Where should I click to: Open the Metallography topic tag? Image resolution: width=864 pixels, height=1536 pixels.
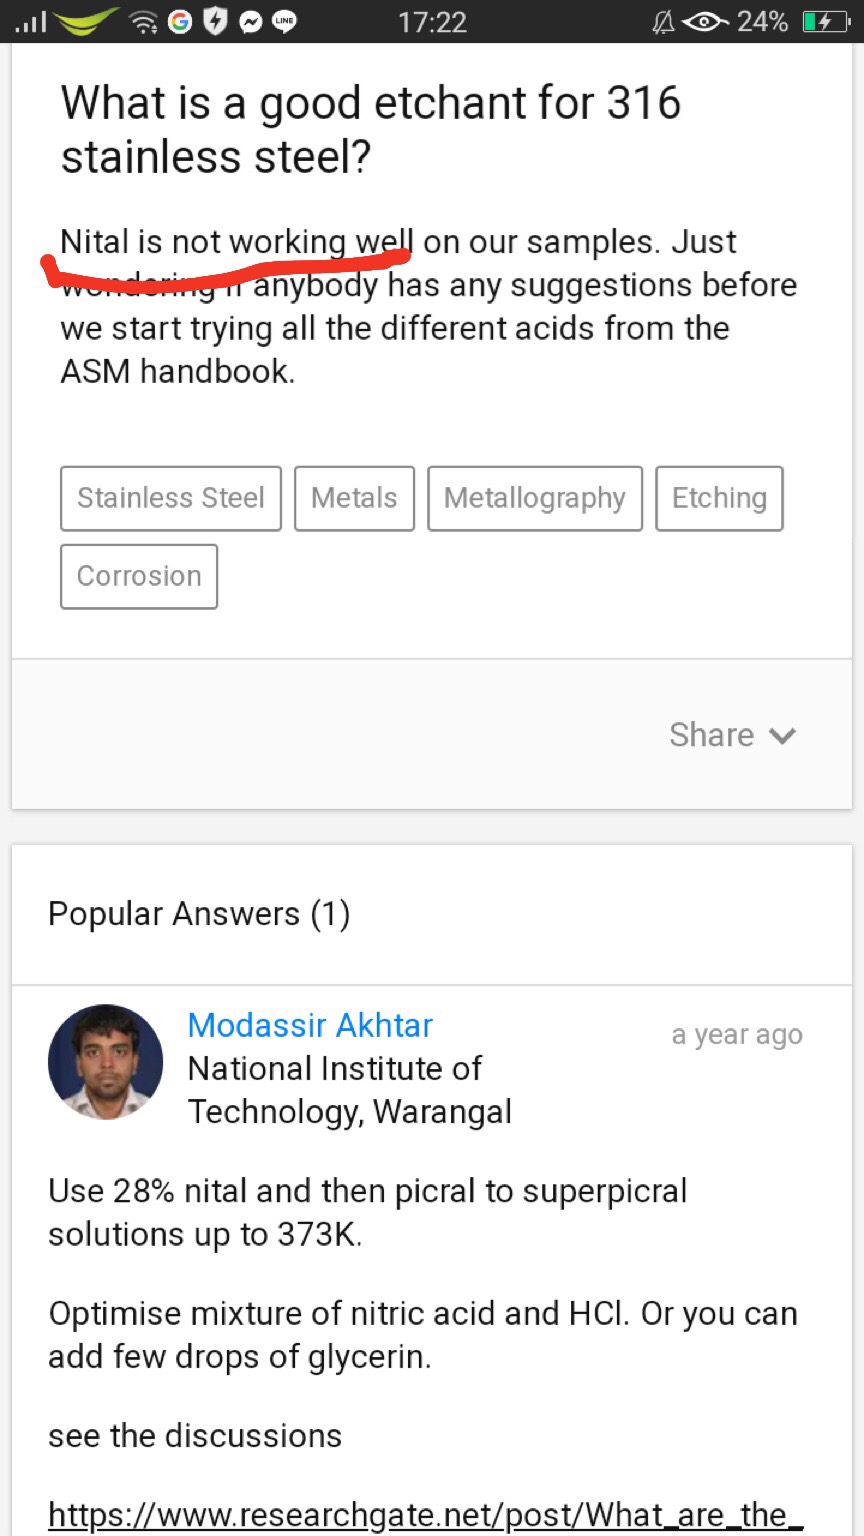535,498
